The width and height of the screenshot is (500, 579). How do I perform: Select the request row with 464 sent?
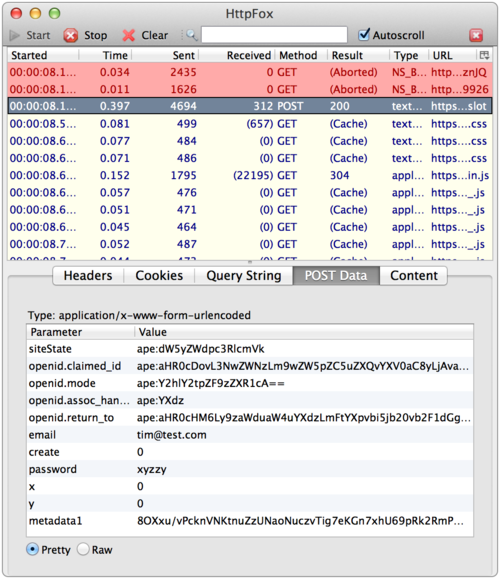(x=250, y=227)
